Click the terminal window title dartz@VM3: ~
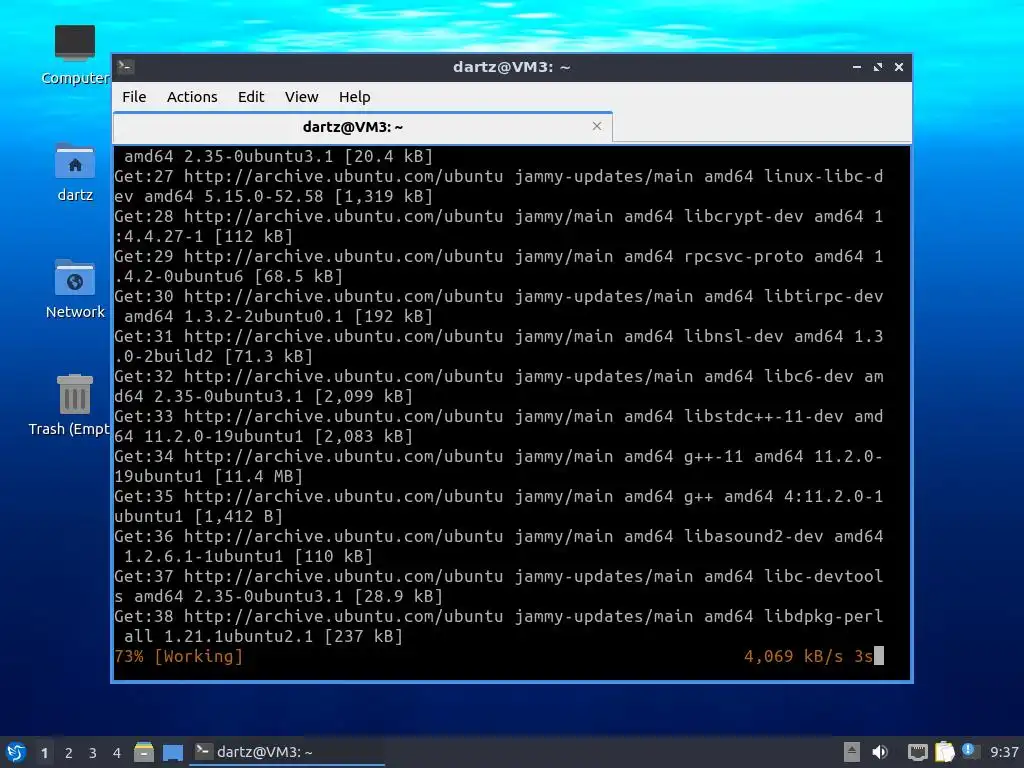 tap(512, 67)
